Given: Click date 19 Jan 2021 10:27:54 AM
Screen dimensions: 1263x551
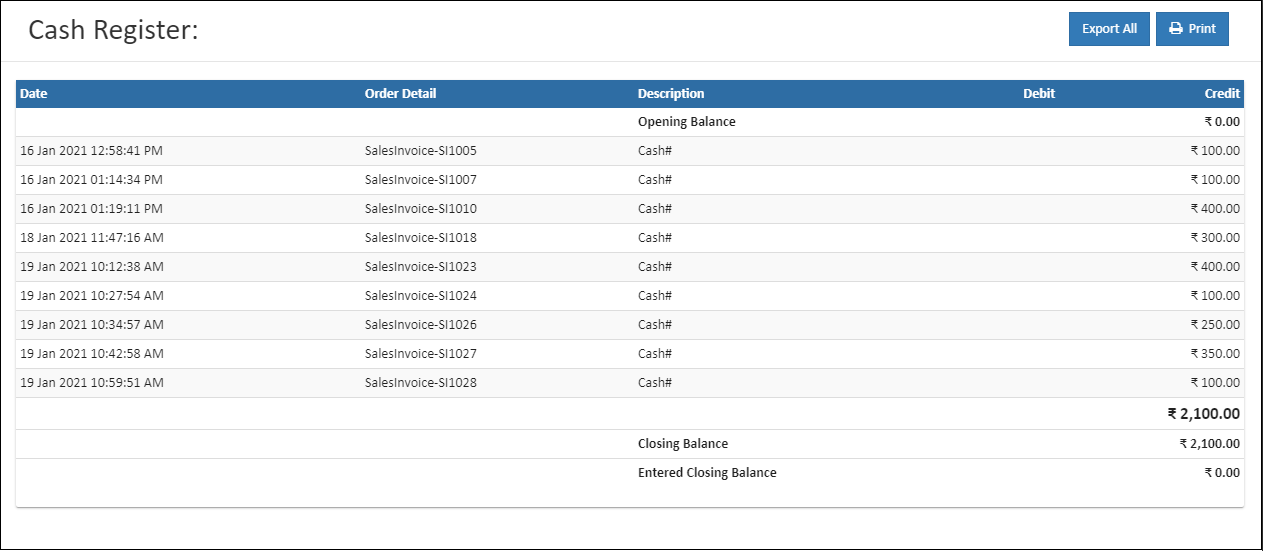Looking at the screenshot, I should (92, 296).
